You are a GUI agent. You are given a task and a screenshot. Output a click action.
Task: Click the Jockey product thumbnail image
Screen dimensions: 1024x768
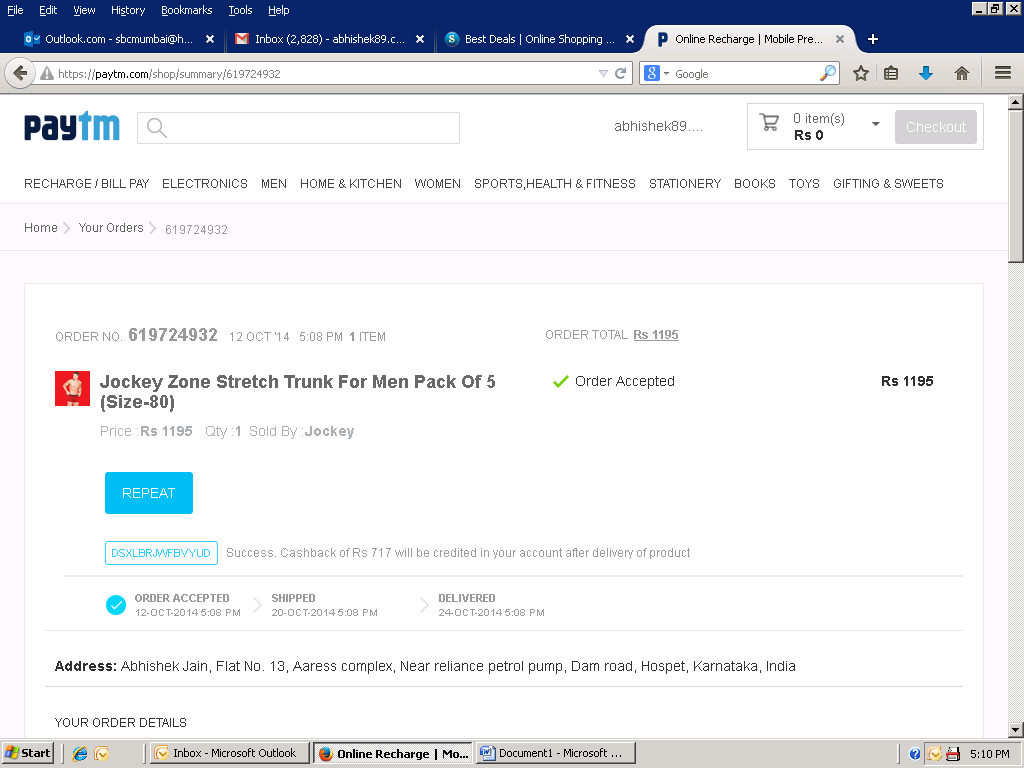(x=72, y=389)
